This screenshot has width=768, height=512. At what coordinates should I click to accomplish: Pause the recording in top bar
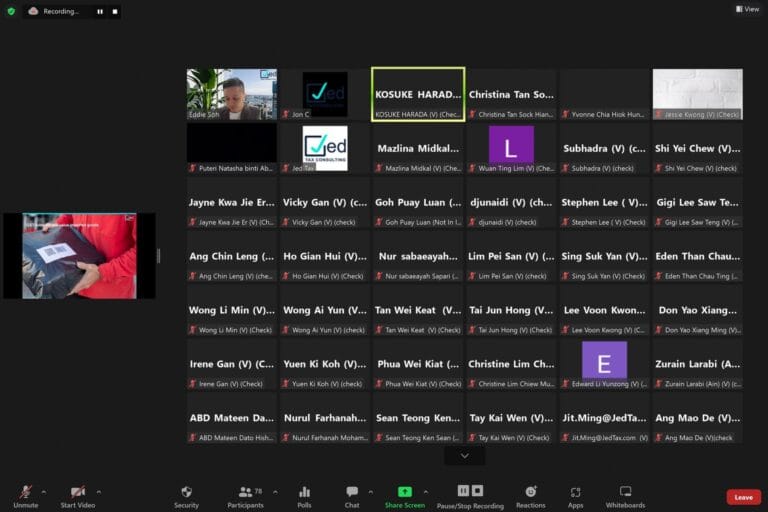pos(99,12)
